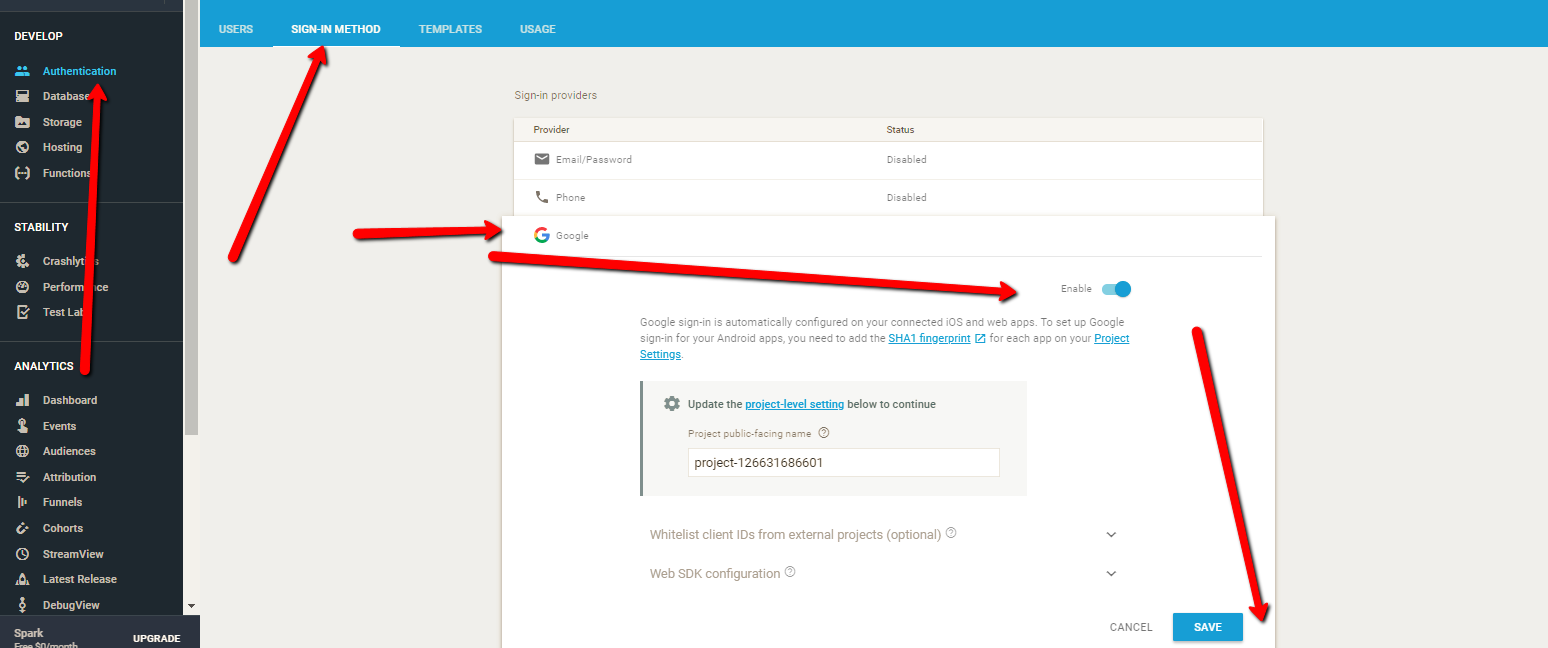
Task: Open the Cohorts icon
Action: tap(22, 528)
